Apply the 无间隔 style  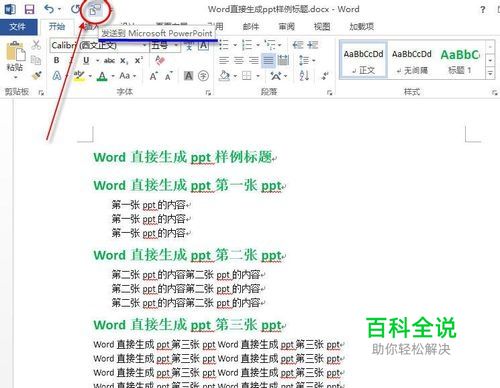411,60
